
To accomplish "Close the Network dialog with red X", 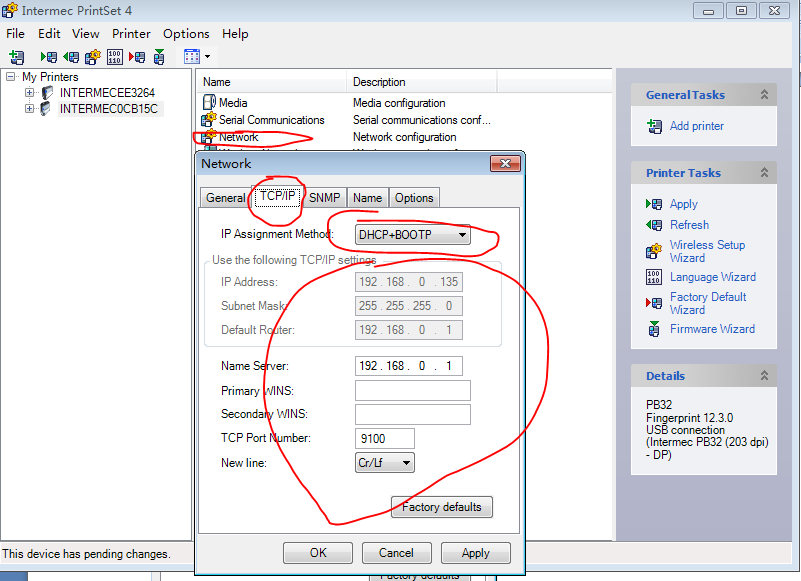I will pyautogui.click(x=505, y=164).
